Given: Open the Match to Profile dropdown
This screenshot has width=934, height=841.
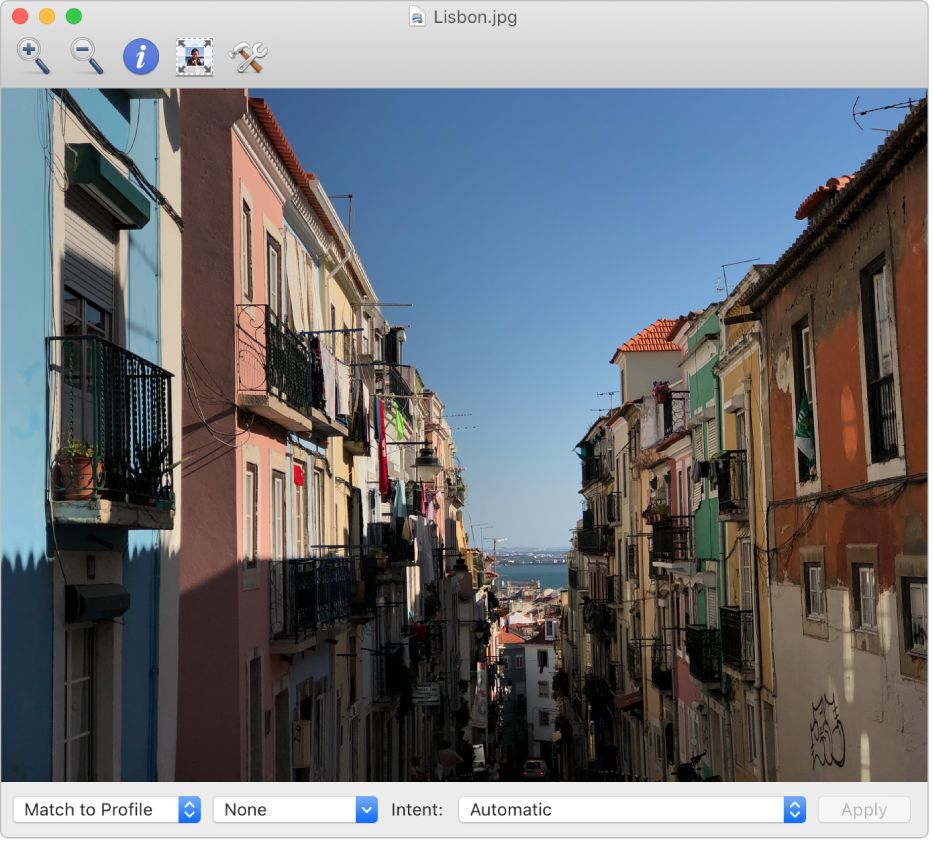Looking at the screenshot, I should (105, 810).
